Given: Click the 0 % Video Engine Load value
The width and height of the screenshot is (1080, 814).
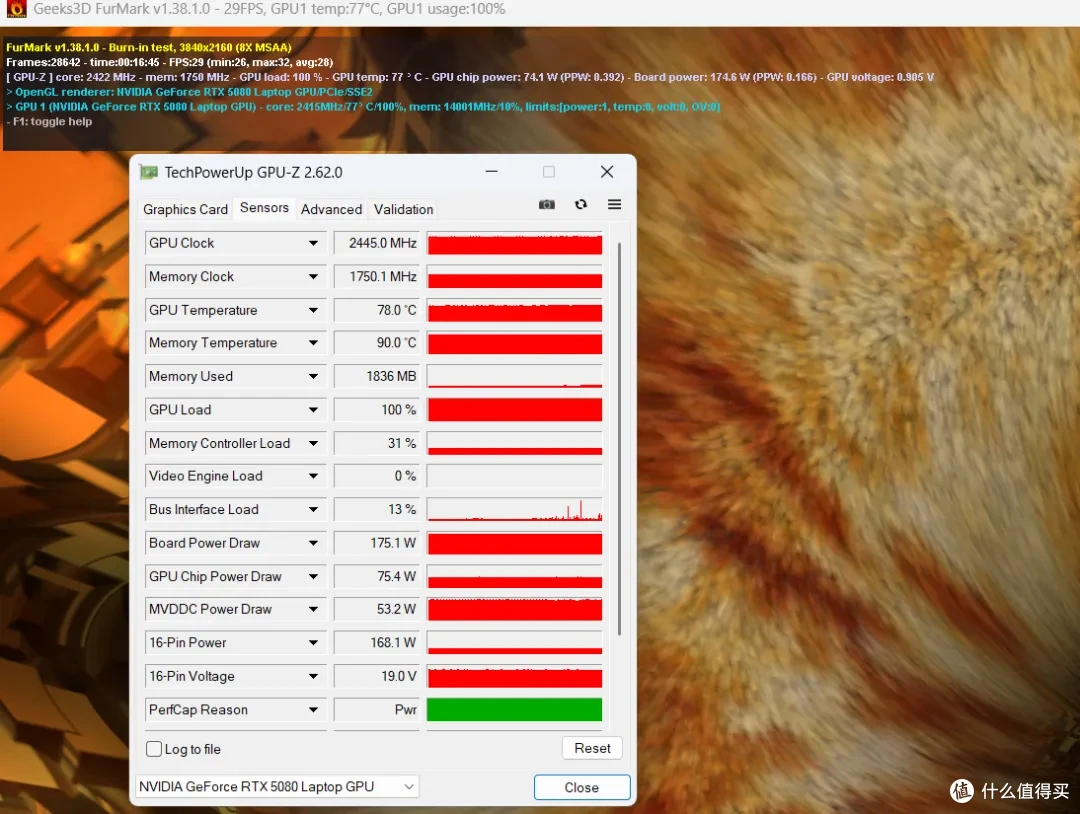Looking at the screenshot, I should point(376,476).
